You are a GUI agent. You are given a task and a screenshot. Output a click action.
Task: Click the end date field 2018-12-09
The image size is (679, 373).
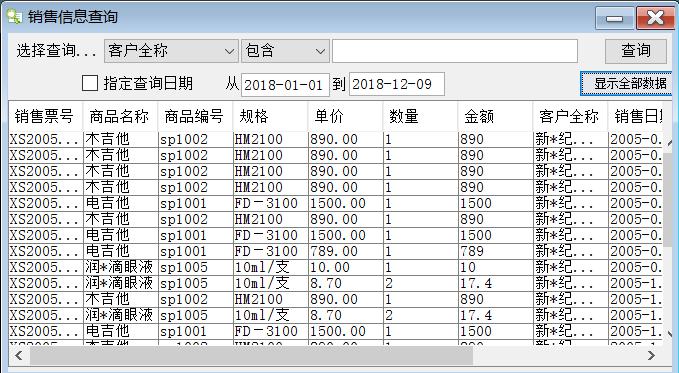[x=397, y=84]
